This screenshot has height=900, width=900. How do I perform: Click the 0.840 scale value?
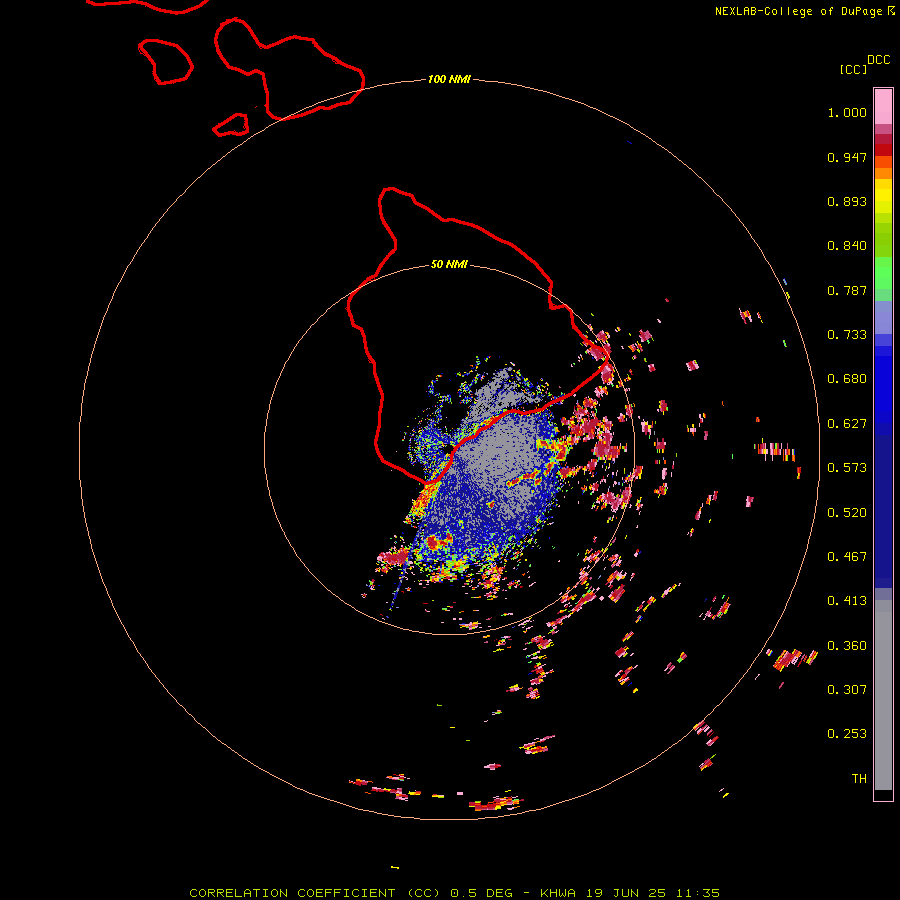847,246
